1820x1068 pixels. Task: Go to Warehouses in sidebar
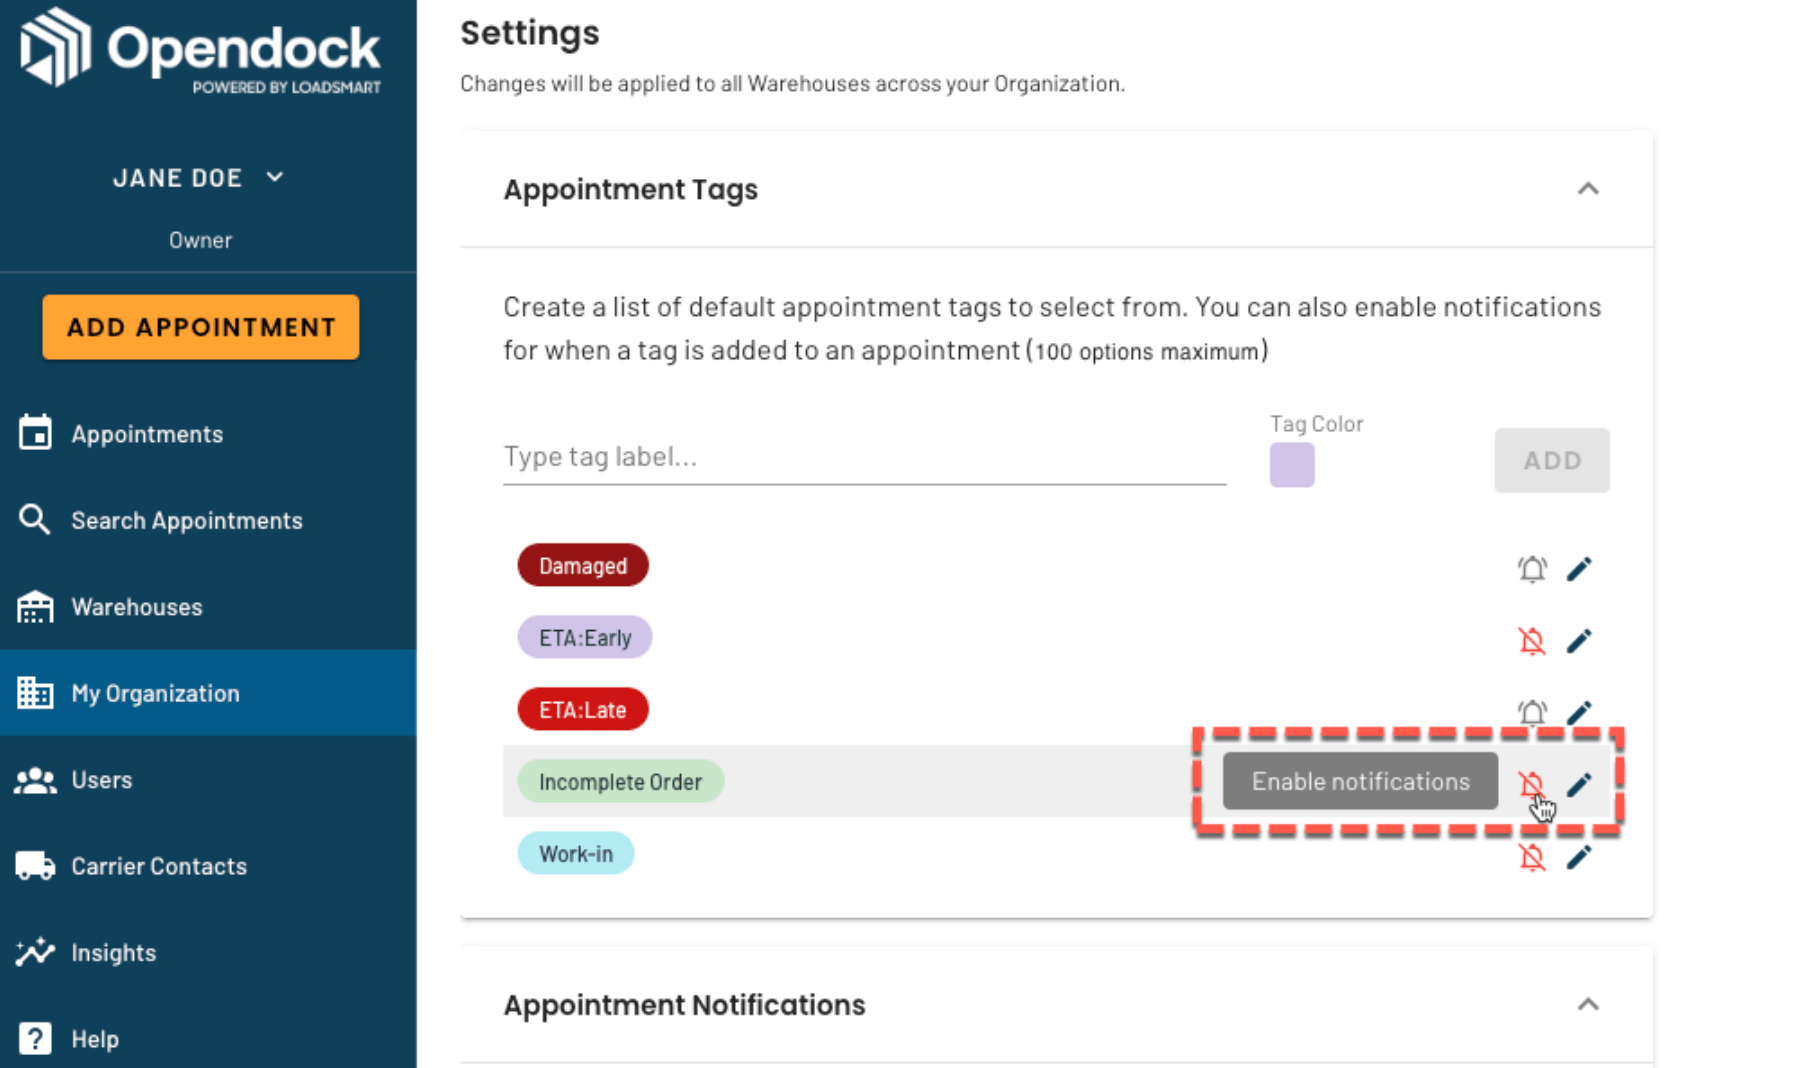click(137, 607)
